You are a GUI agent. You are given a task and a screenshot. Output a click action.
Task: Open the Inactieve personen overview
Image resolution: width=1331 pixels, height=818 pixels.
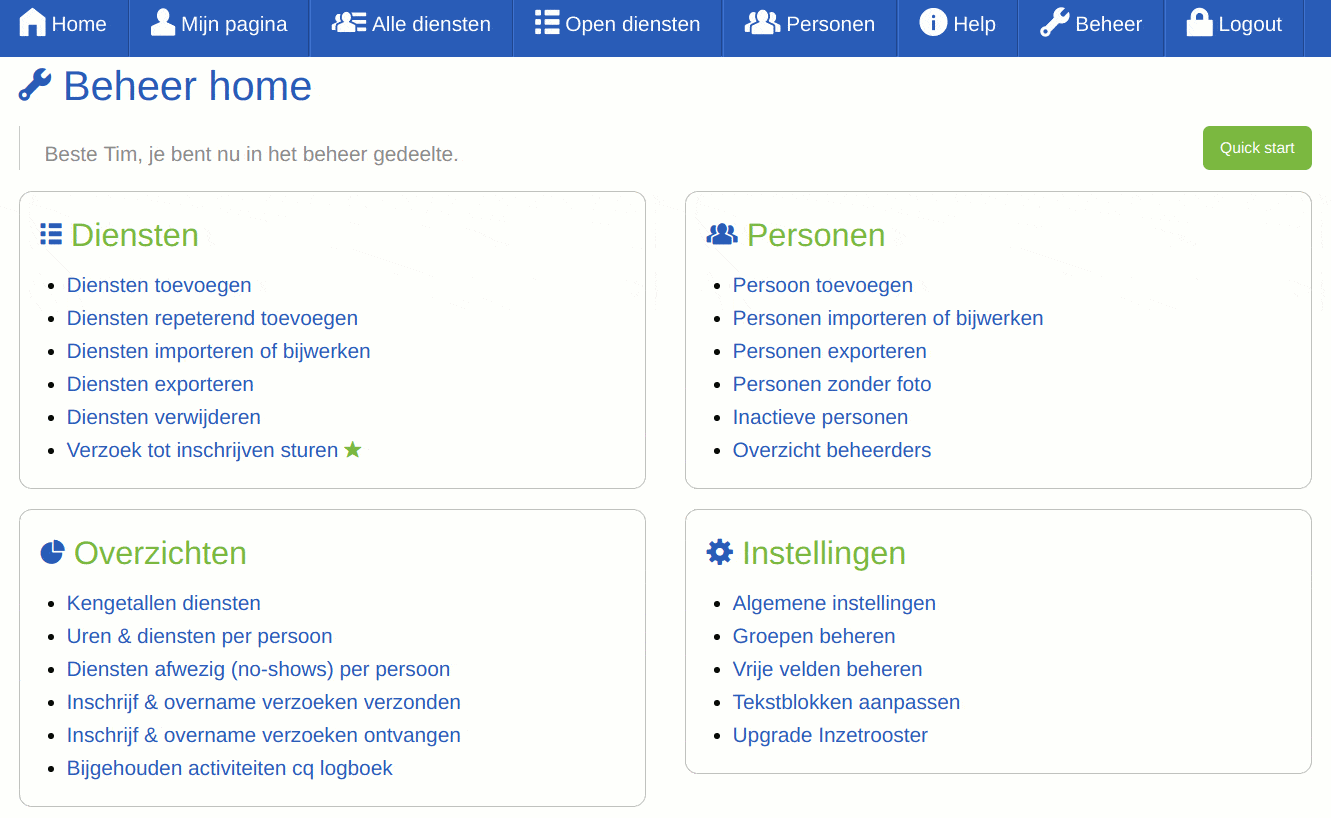point(820,417)
